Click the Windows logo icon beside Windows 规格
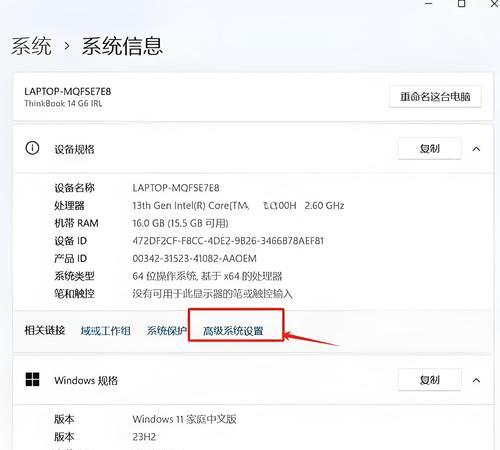500x450 pixels. click(x=32, y=379)
